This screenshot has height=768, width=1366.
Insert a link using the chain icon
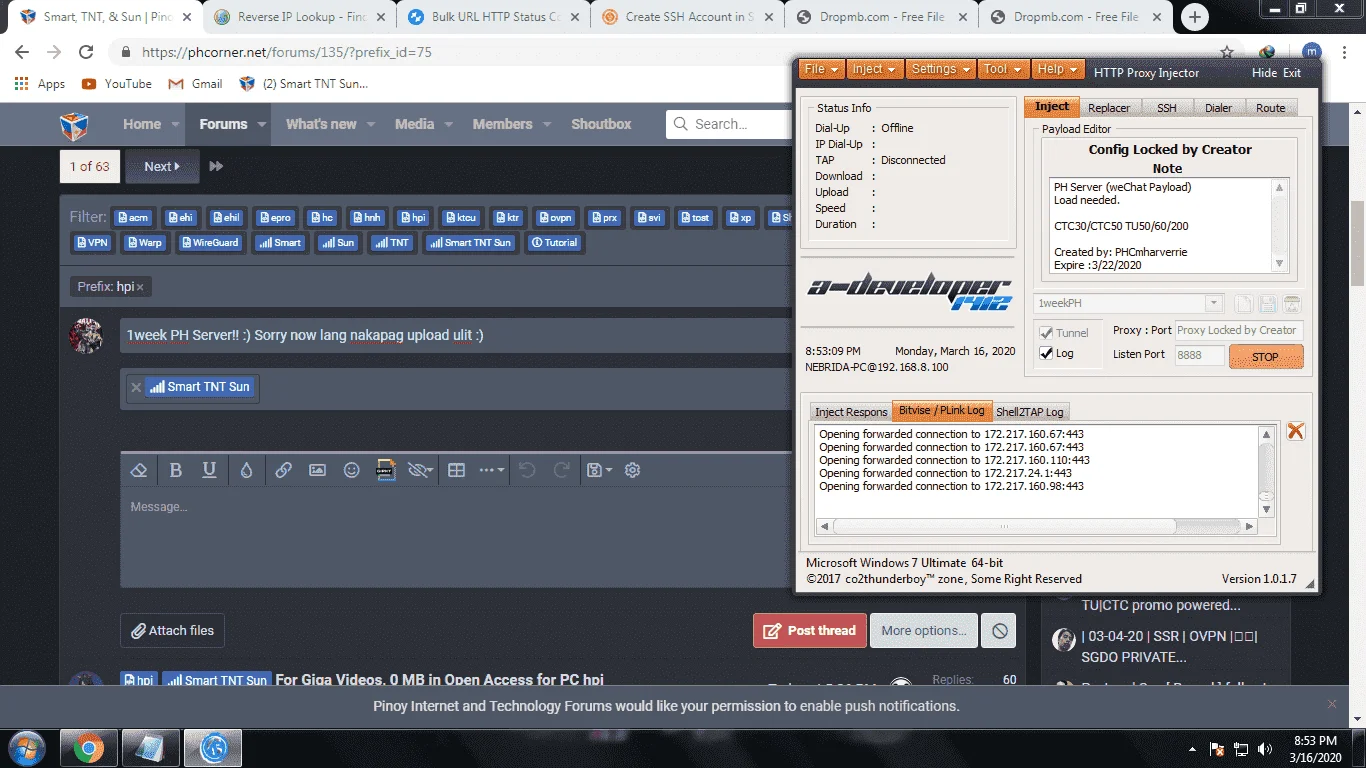coord(283,470)
